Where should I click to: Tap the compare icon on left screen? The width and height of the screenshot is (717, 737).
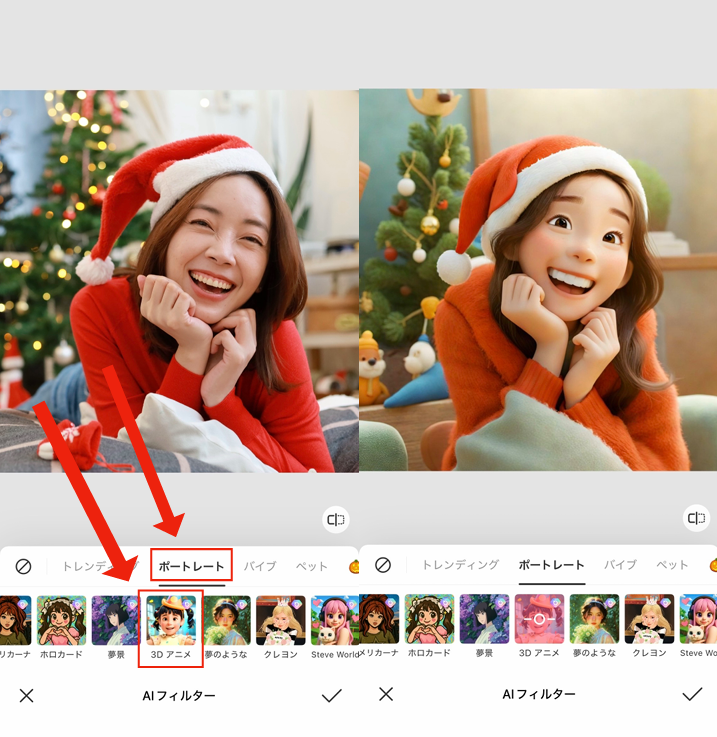[336, 519]
